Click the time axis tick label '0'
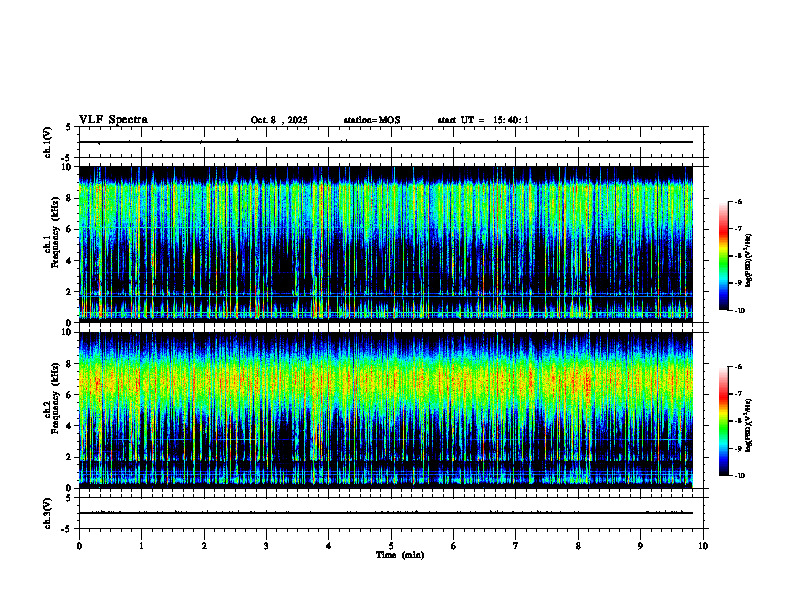792x612 pixels. (79, 546)
